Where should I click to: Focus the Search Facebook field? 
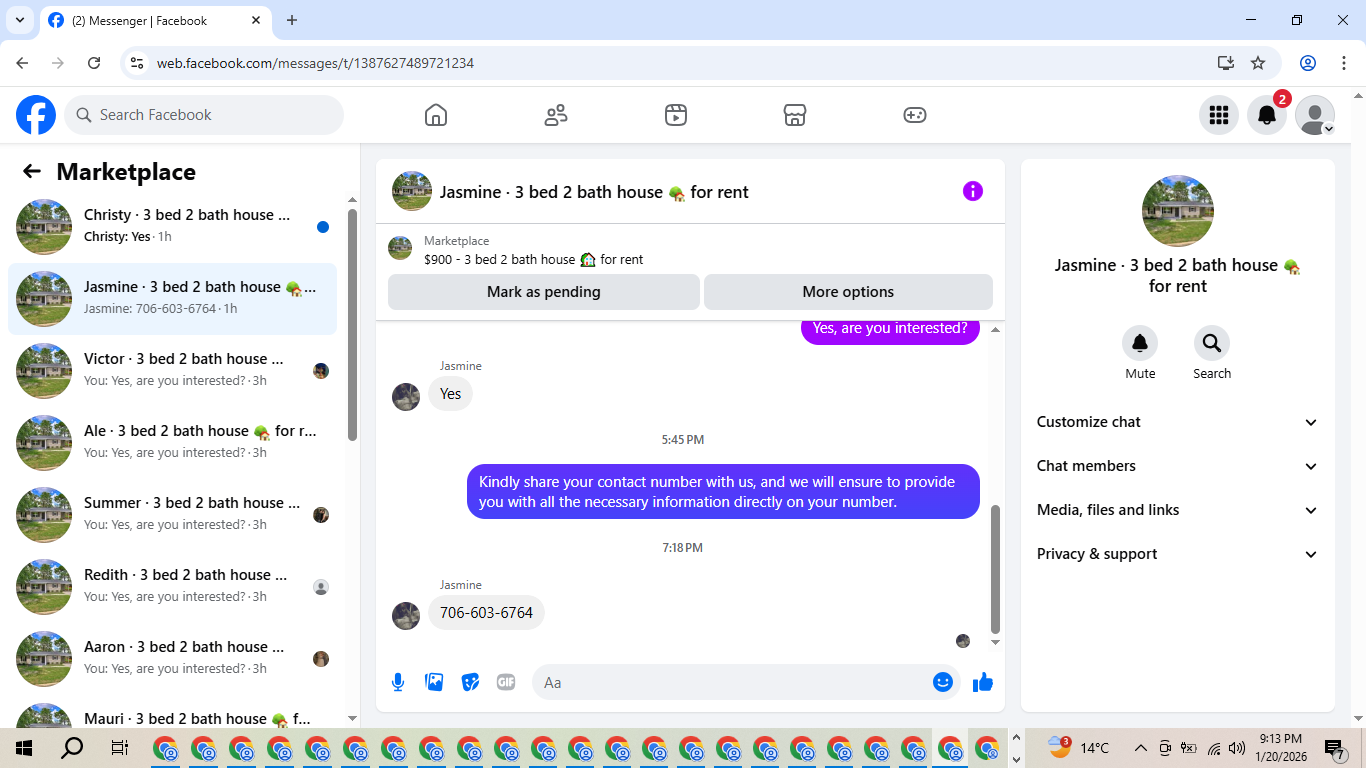click(x=204, y=115)
